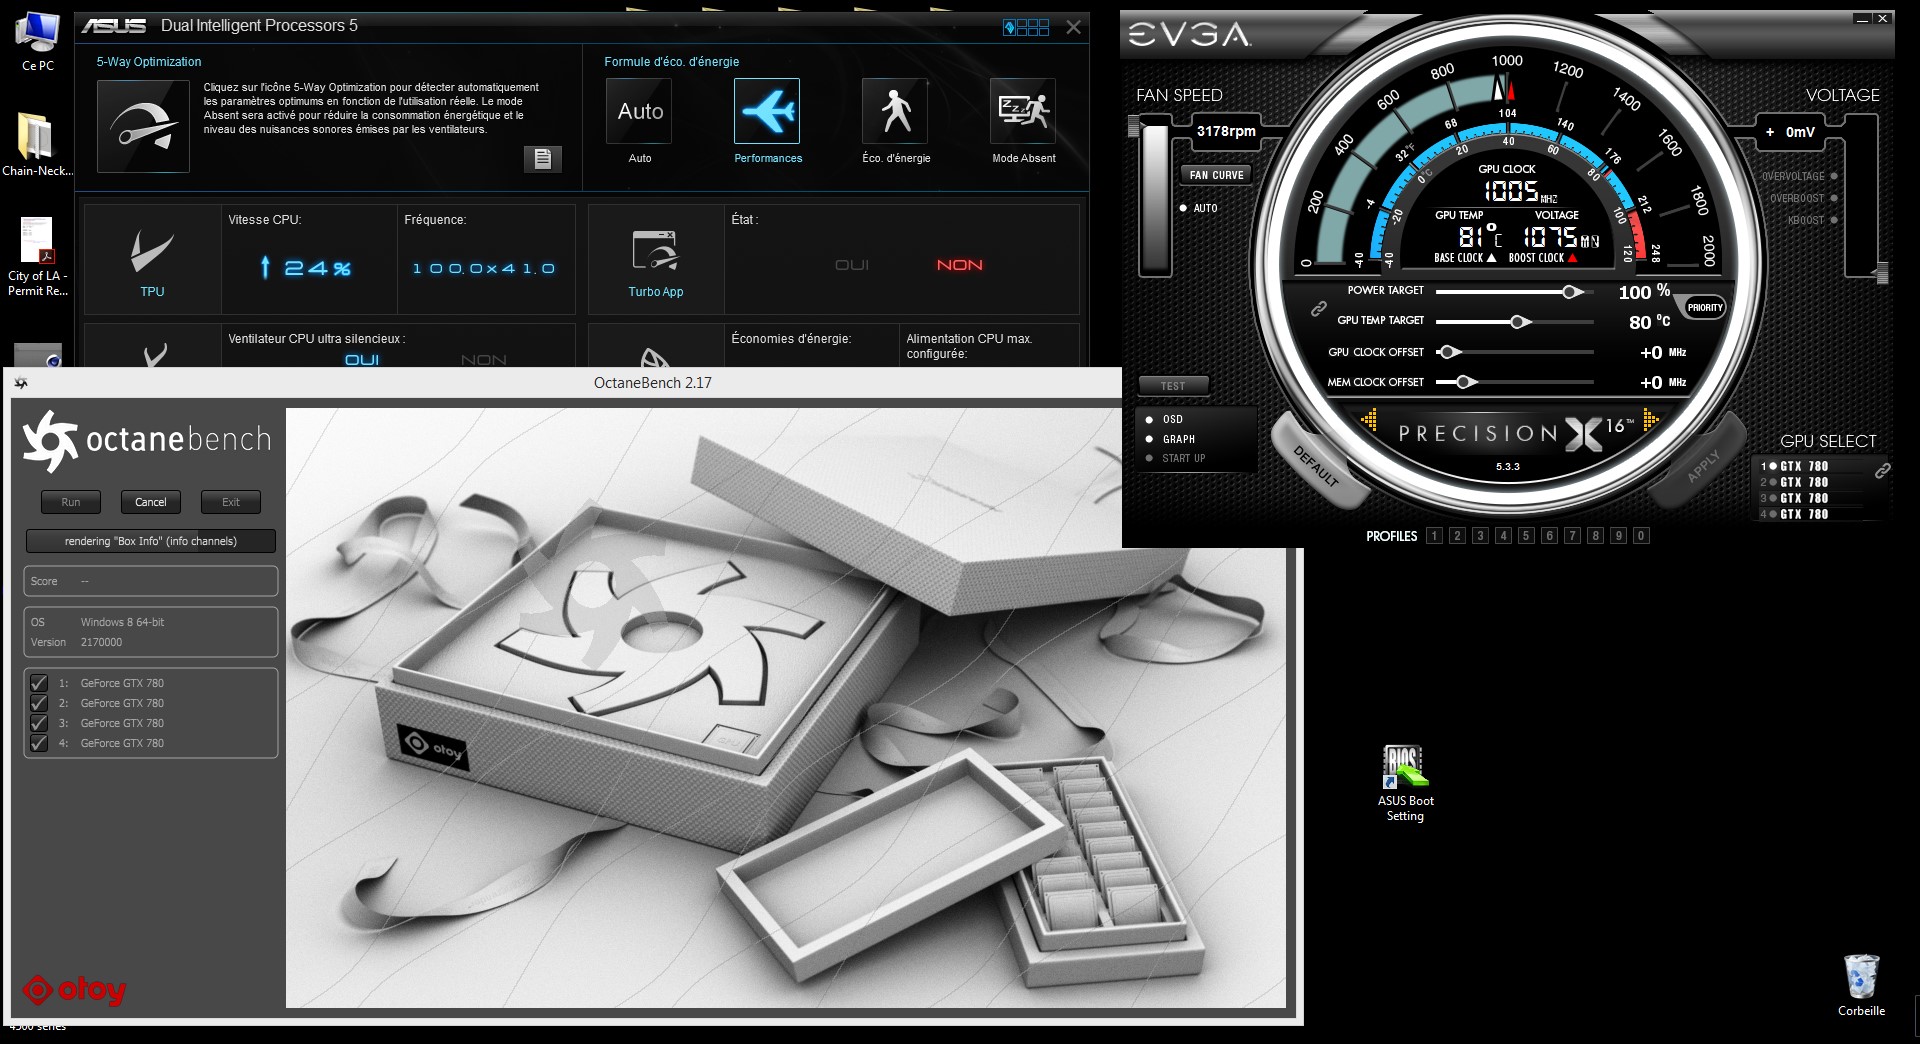Screen dimensions: 1920x1044
Task: Uncheck GPU 4 GeForce GTX 780 checkbox
Action: 39,743
